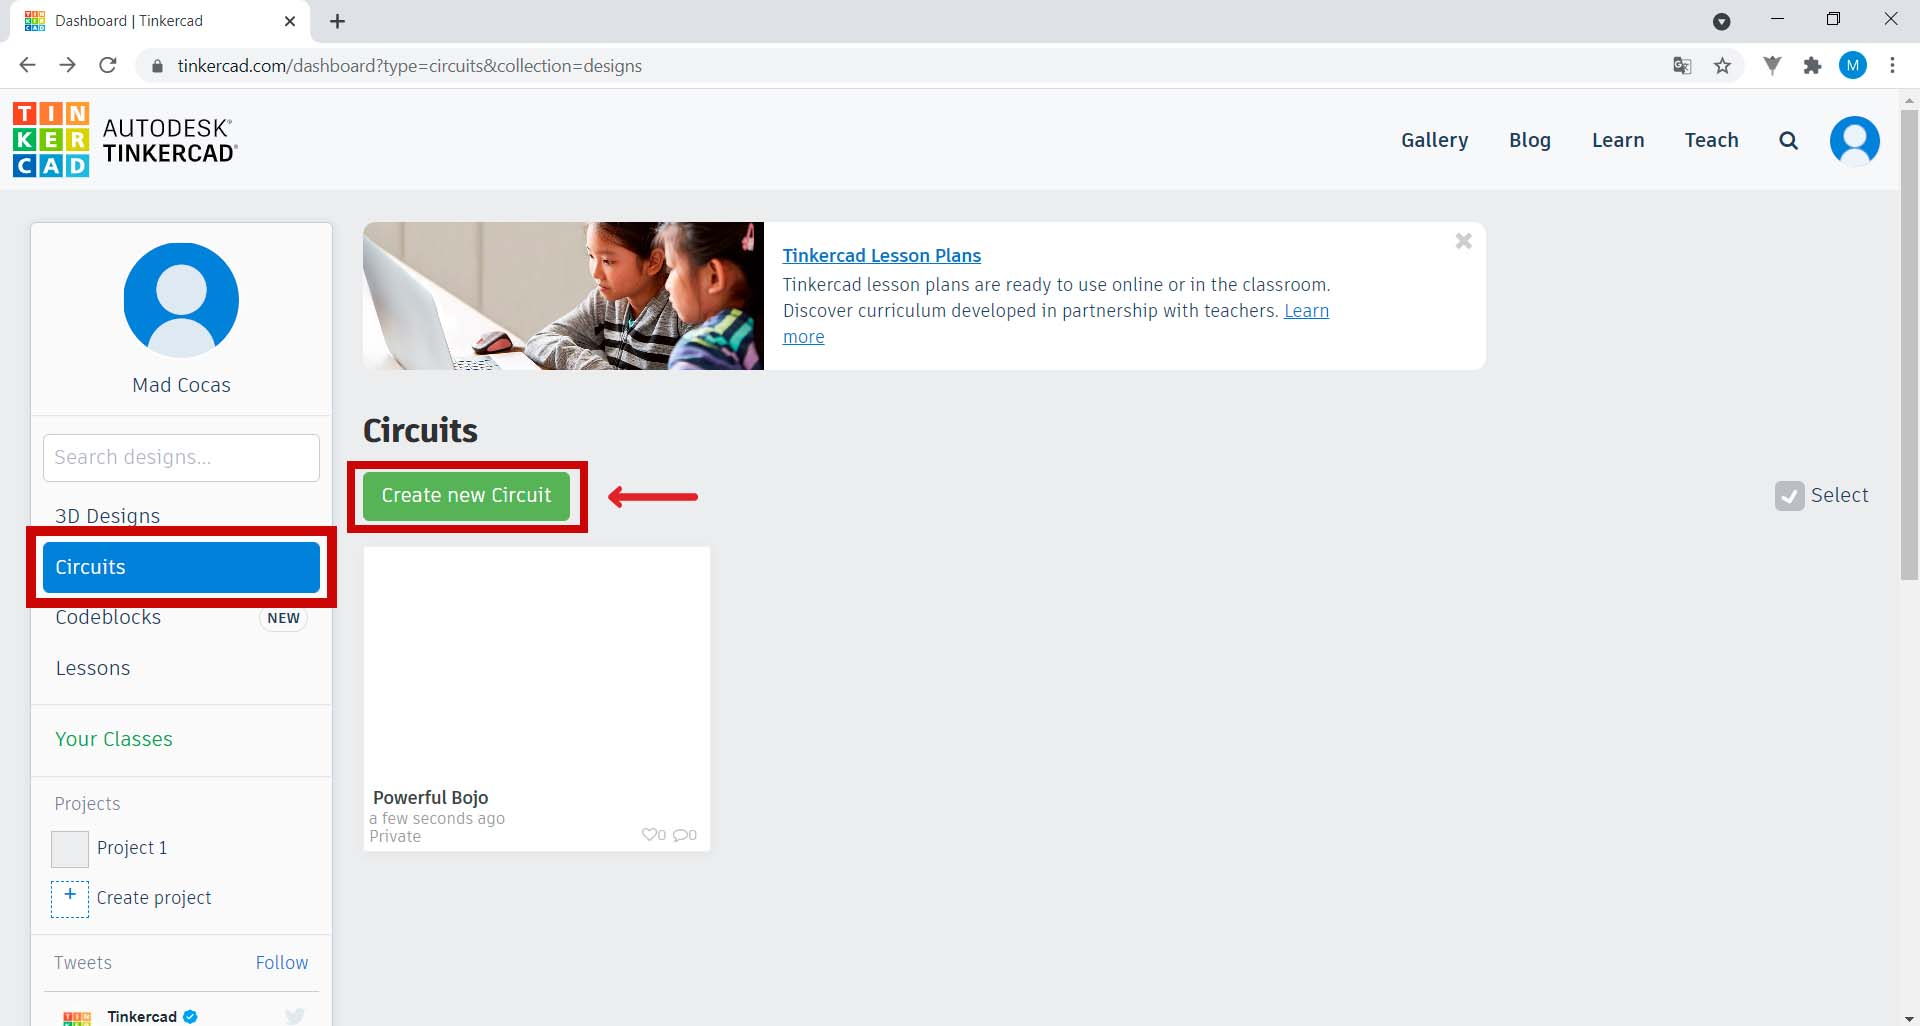This screenshot has width=1920, height=1026.
Task: Click the scrollbar down arrow
Action: tap(1909, 1017)
